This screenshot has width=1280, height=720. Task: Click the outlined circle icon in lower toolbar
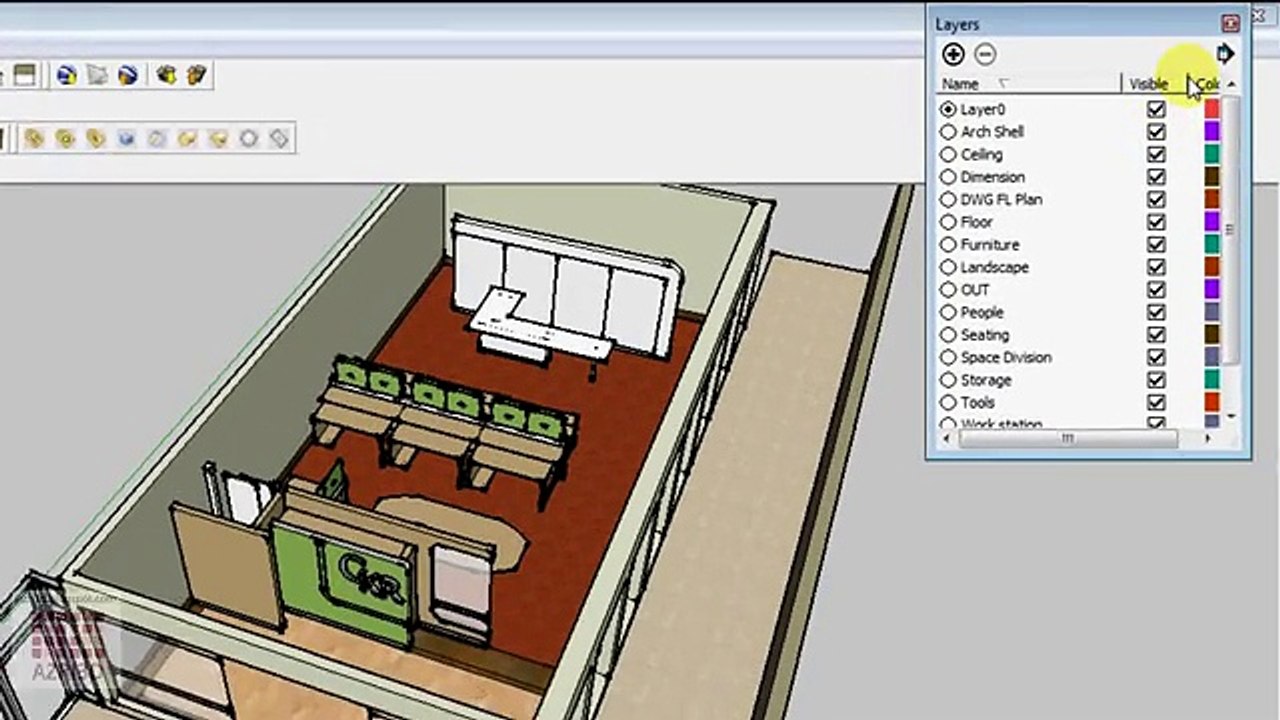point(249,138)
